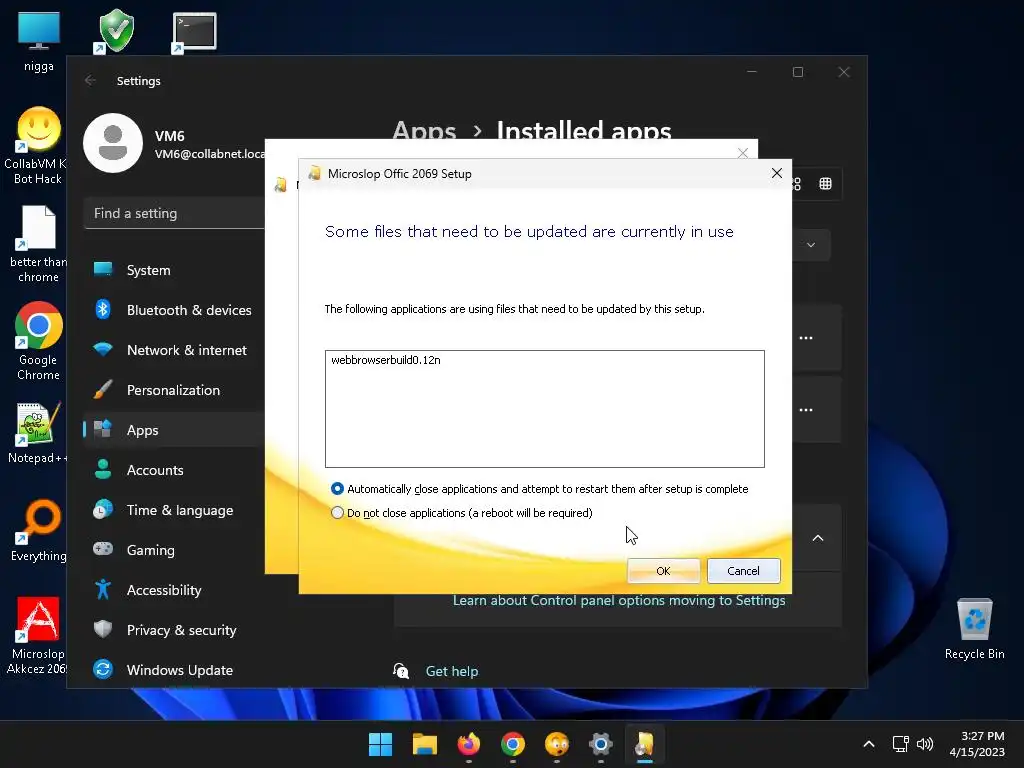Click Apps breadcrumb in Settings header
This screenshot has height=768, width=1024.
pyautogui.click(x=424, y=131)
